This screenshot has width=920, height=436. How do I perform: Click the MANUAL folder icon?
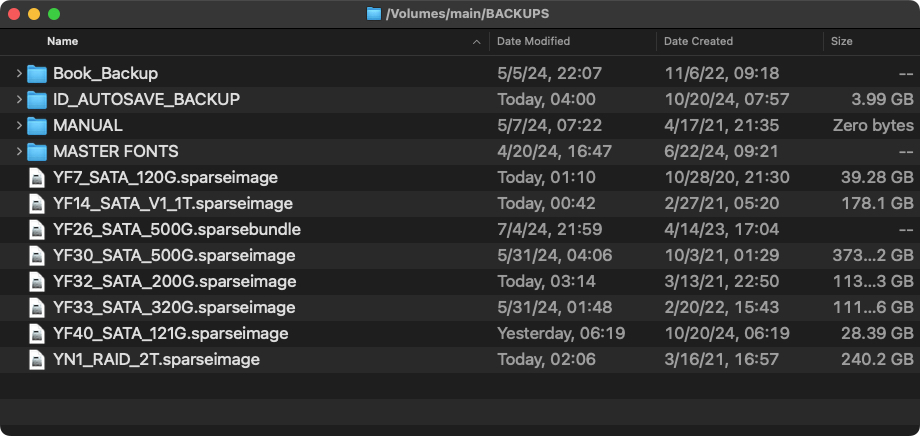[x=37, y=125]
